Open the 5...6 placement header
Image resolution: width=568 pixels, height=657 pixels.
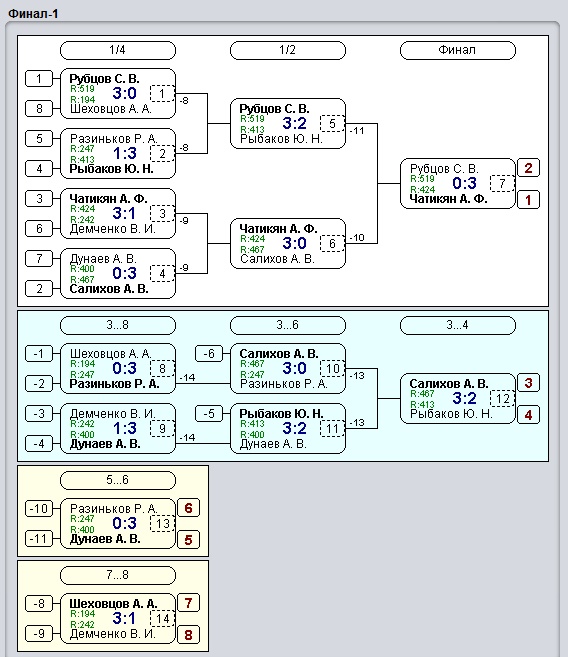click(118, 480)
